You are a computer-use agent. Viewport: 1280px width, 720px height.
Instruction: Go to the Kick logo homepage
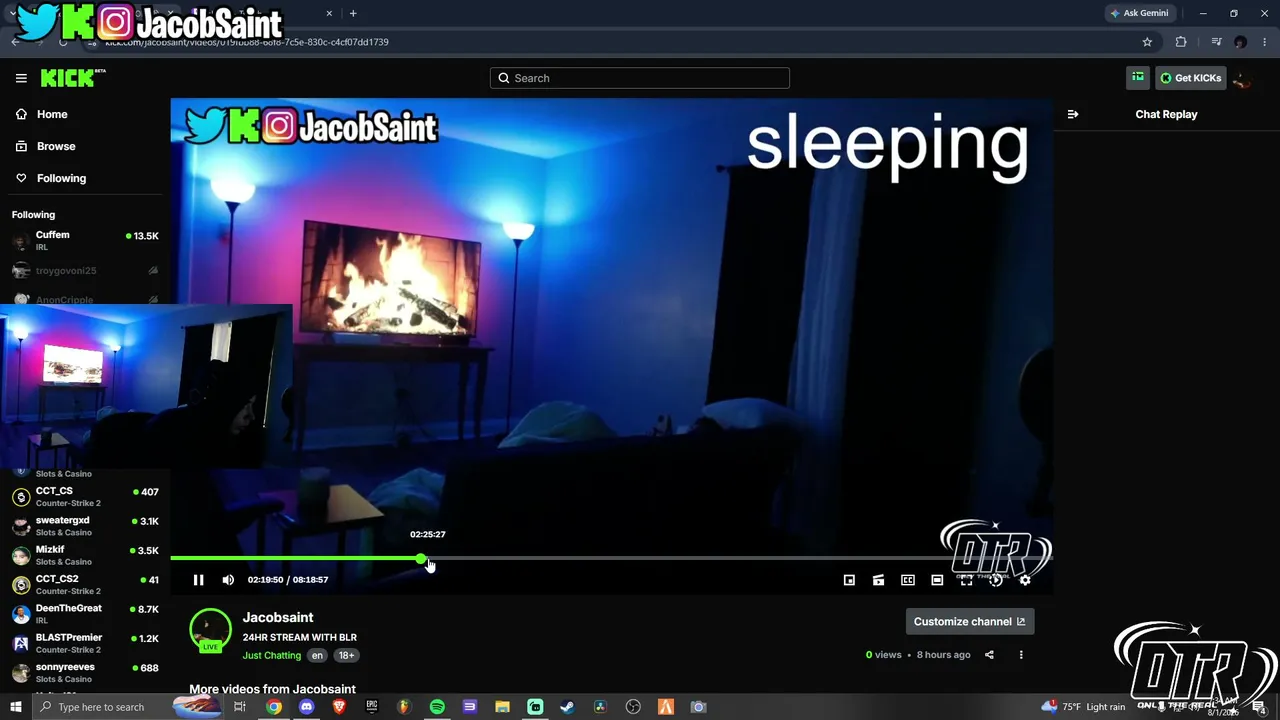[x=73, y=78]
